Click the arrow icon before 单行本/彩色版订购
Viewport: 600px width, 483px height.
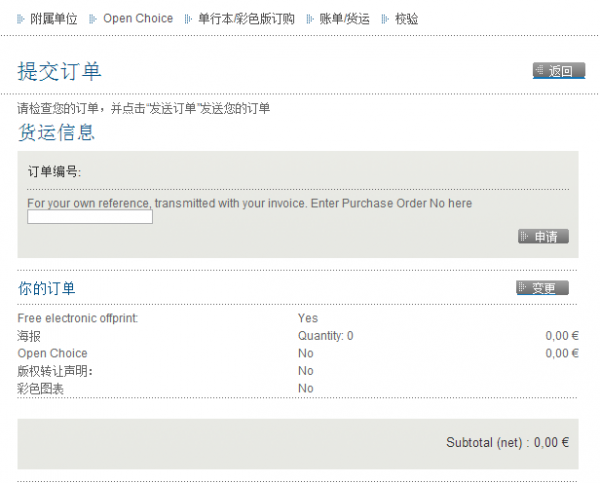click(x=189, y=19)
